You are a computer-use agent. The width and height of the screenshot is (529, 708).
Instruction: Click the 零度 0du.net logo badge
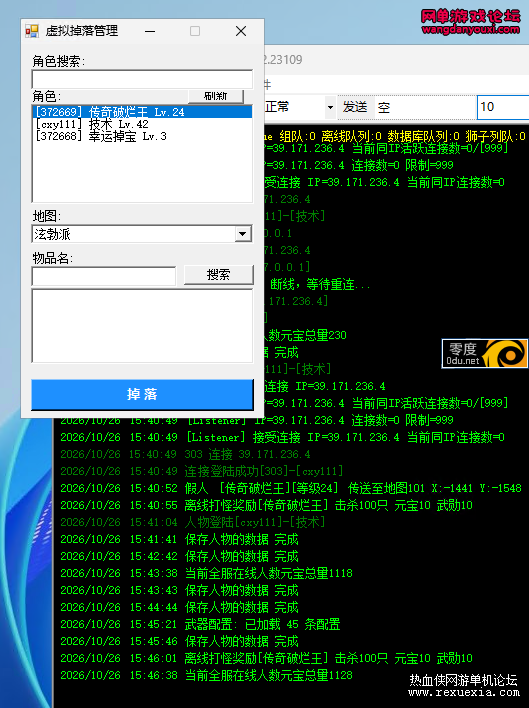pyautogui.click(x=484, y=353)
